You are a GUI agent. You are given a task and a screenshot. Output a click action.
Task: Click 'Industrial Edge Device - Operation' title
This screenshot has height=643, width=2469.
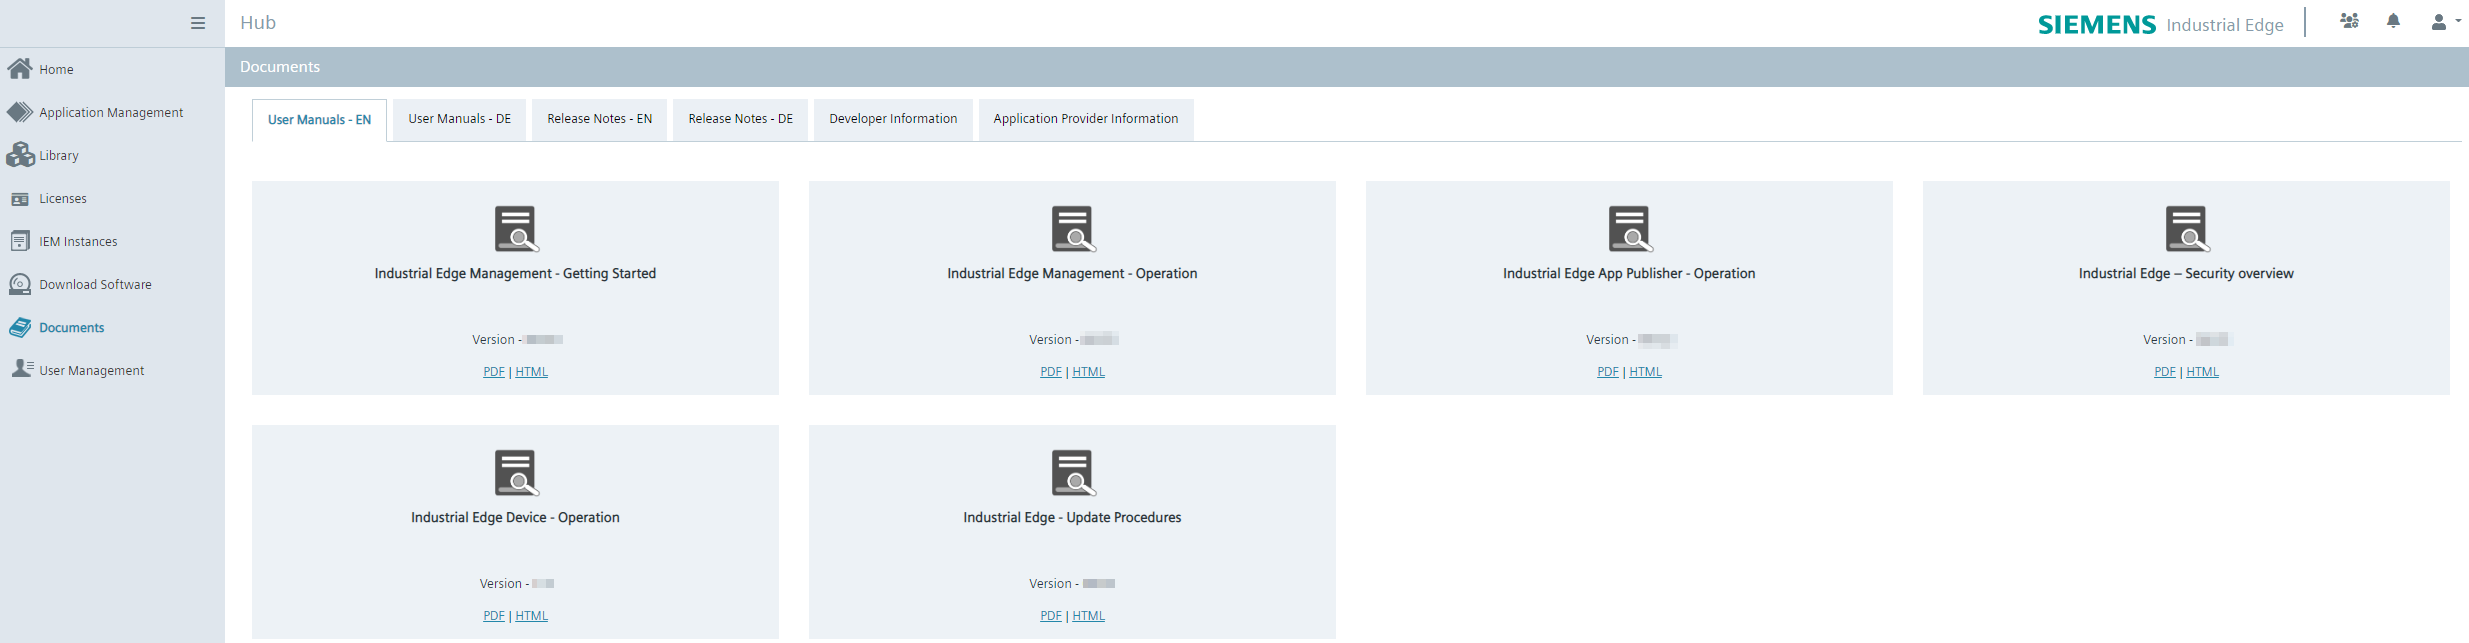click(x=515, y=518)
